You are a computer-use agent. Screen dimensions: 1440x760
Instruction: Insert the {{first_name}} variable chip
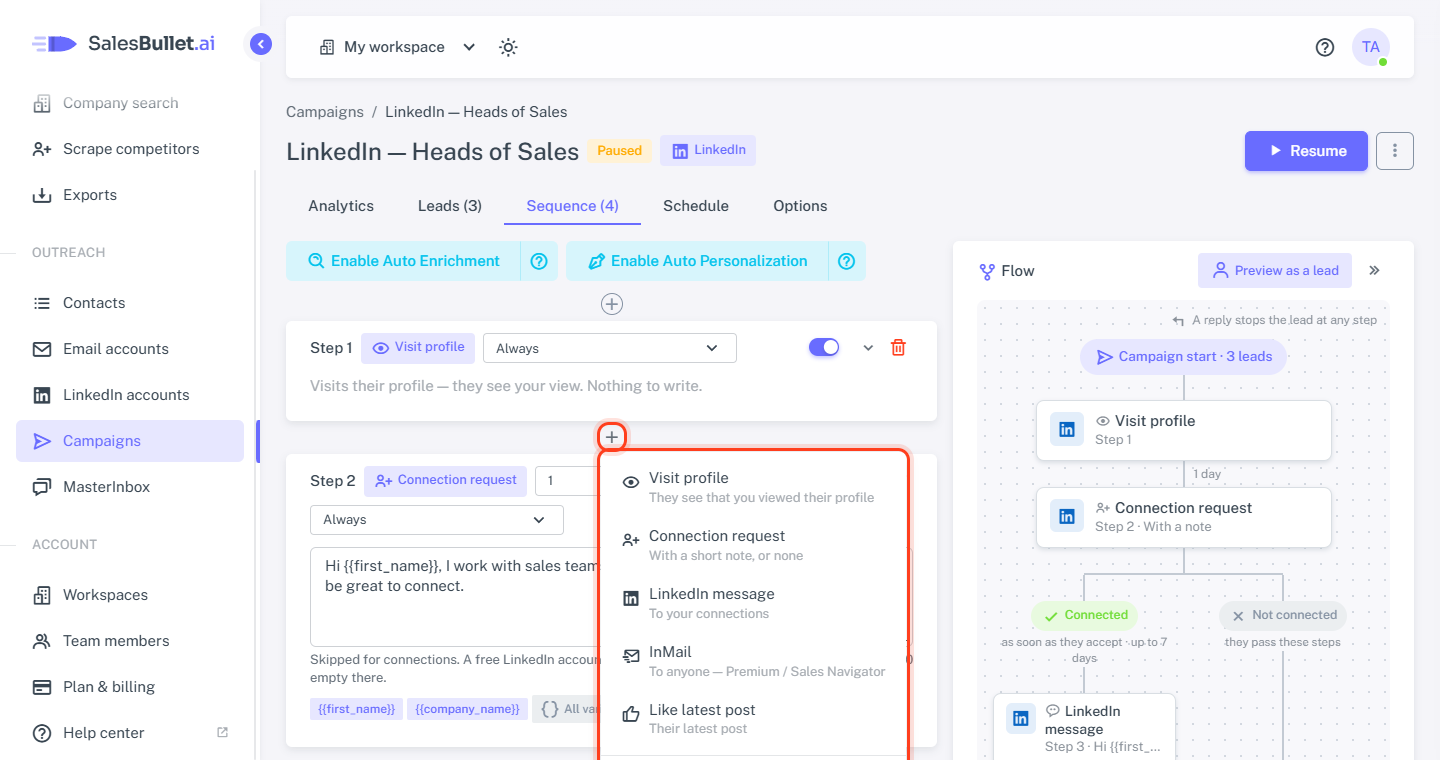coord(356,709)
